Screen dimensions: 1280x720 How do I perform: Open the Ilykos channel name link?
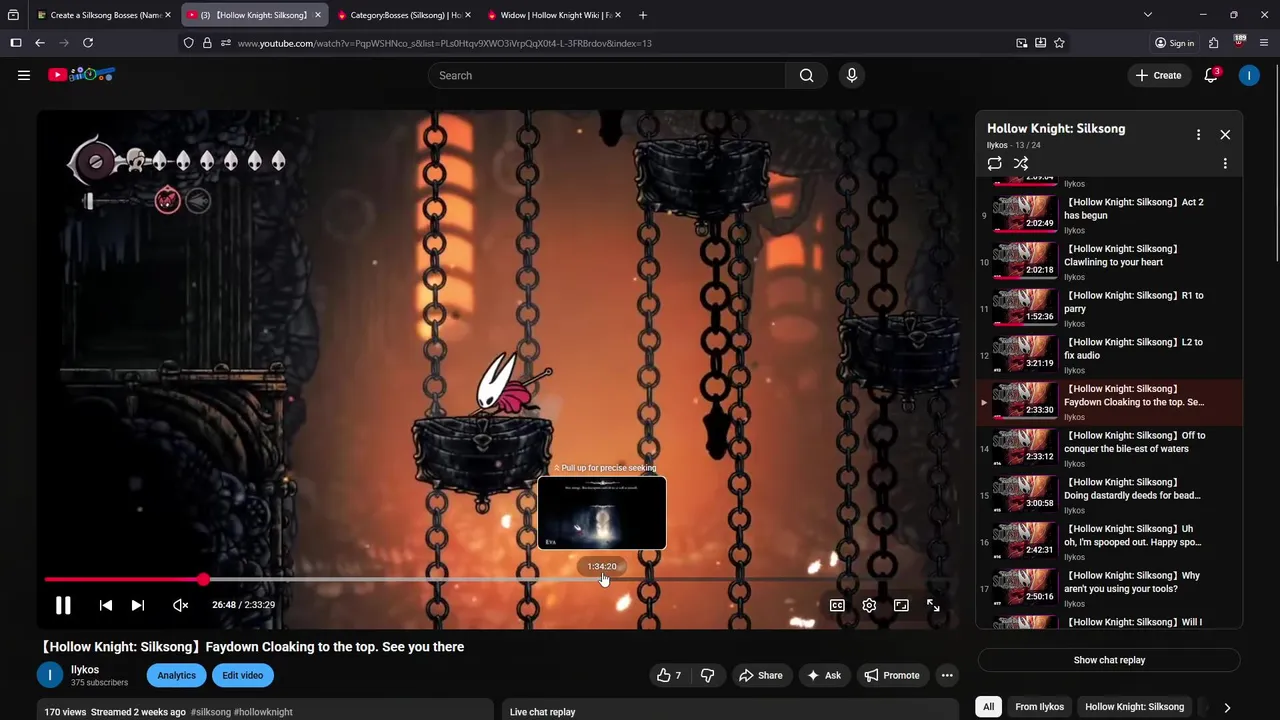tap(85, 669)
